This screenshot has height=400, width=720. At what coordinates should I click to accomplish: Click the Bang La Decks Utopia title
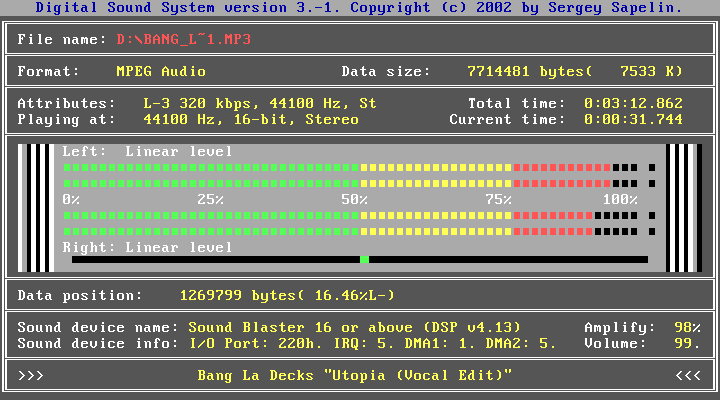(354, 376)
